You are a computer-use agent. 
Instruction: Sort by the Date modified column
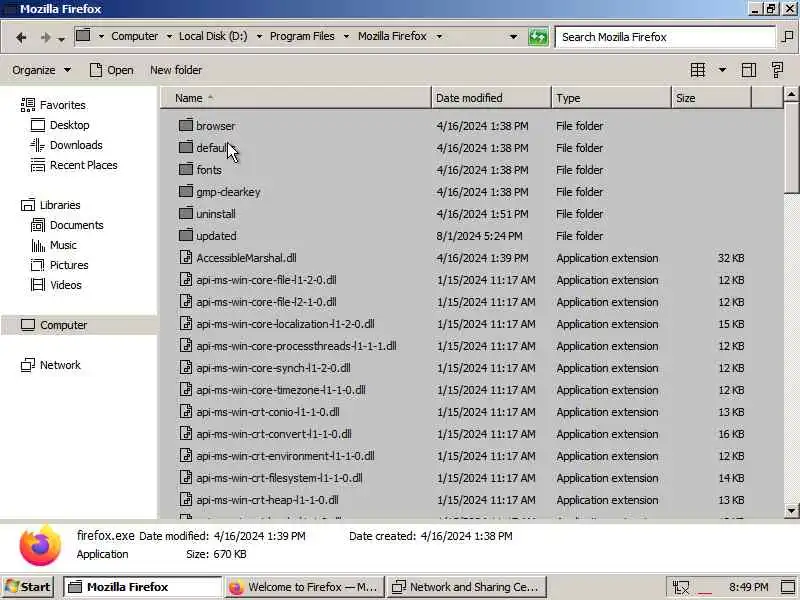(491, 98)
